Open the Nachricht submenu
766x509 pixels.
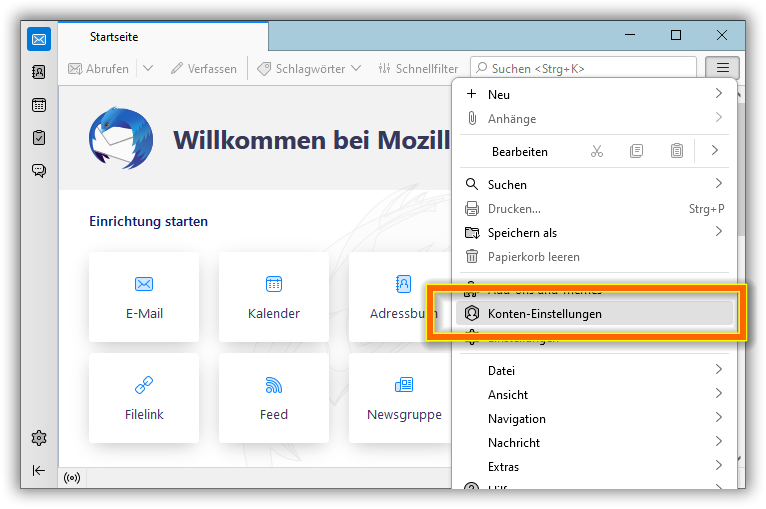point(594,443)
